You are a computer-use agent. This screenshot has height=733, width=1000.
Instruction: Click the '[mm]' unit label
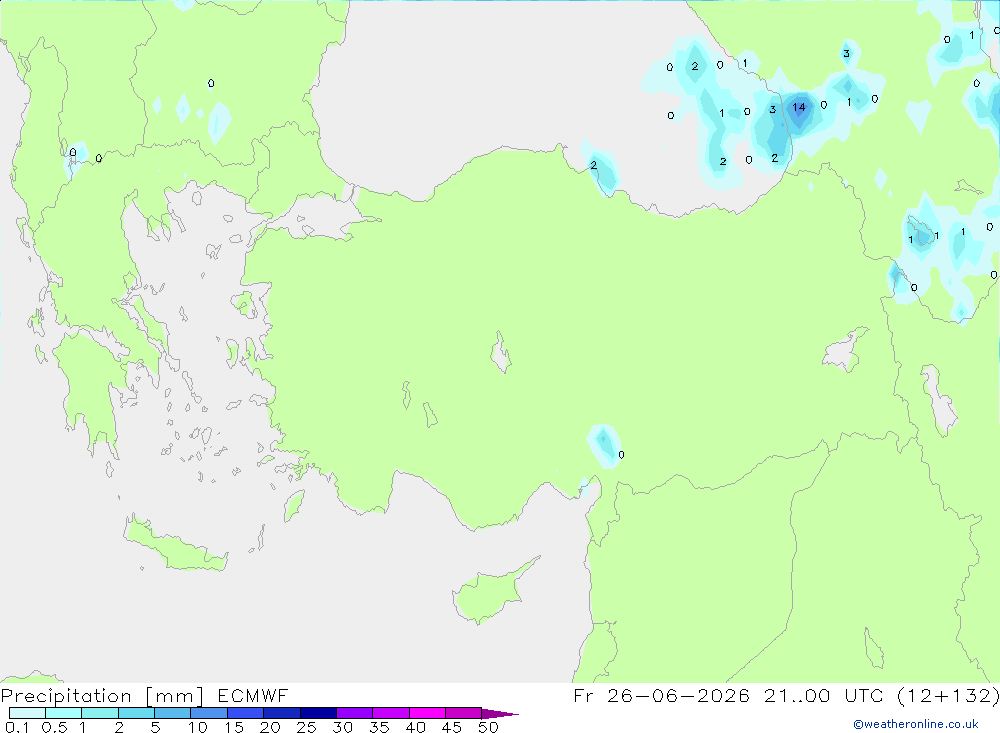[x=175, y=696]
